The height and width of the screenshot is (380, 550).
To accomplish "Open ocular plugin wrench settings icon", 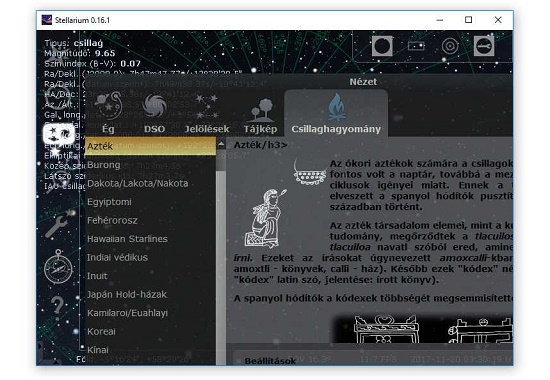I will (484, 46).
